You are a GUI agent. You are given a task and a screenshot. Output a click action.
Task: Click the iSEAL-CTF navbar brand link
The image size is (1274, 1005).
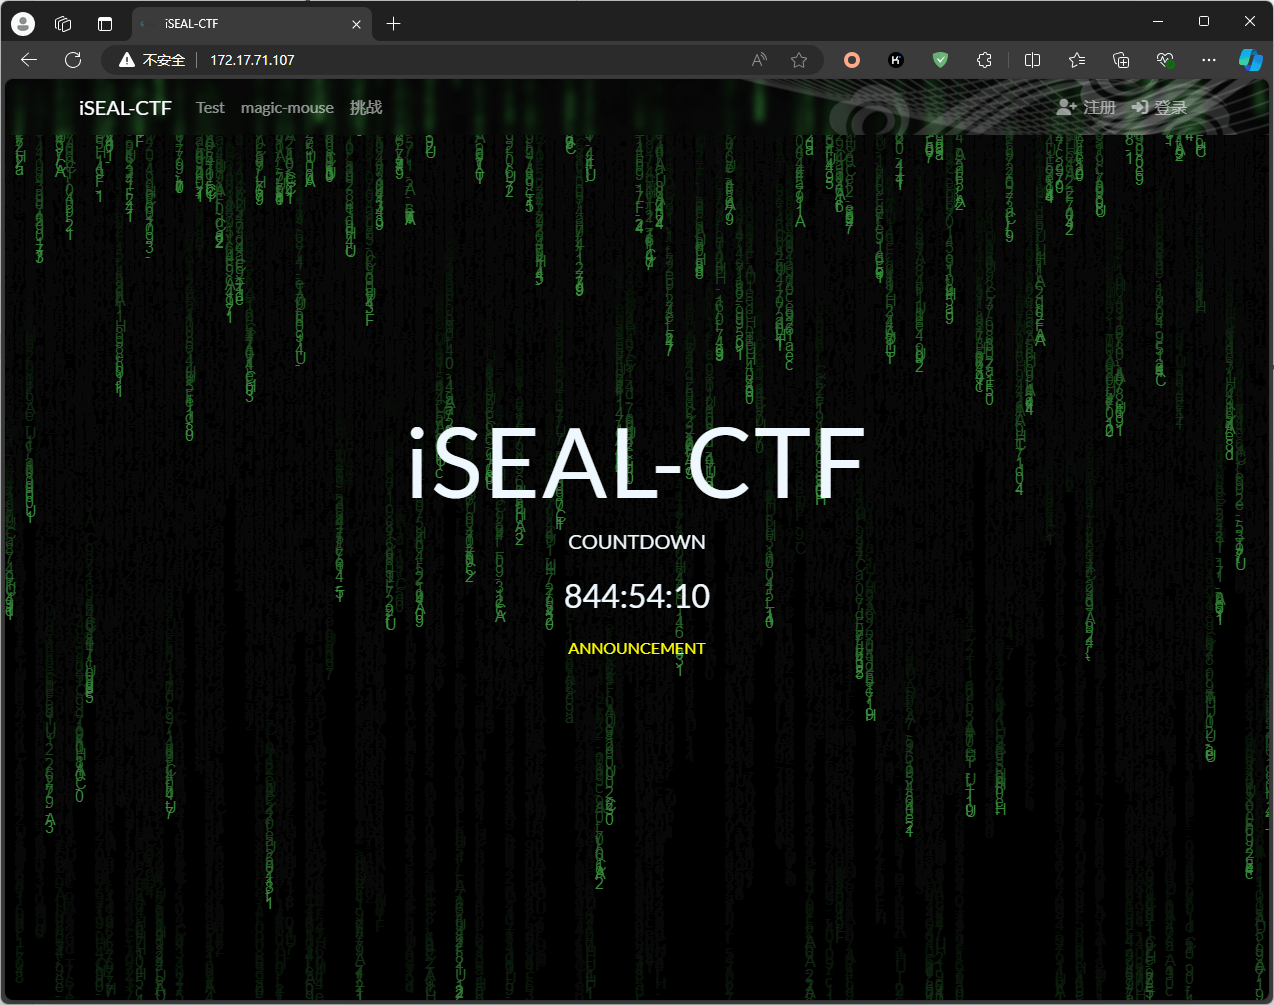click(125, 108)
